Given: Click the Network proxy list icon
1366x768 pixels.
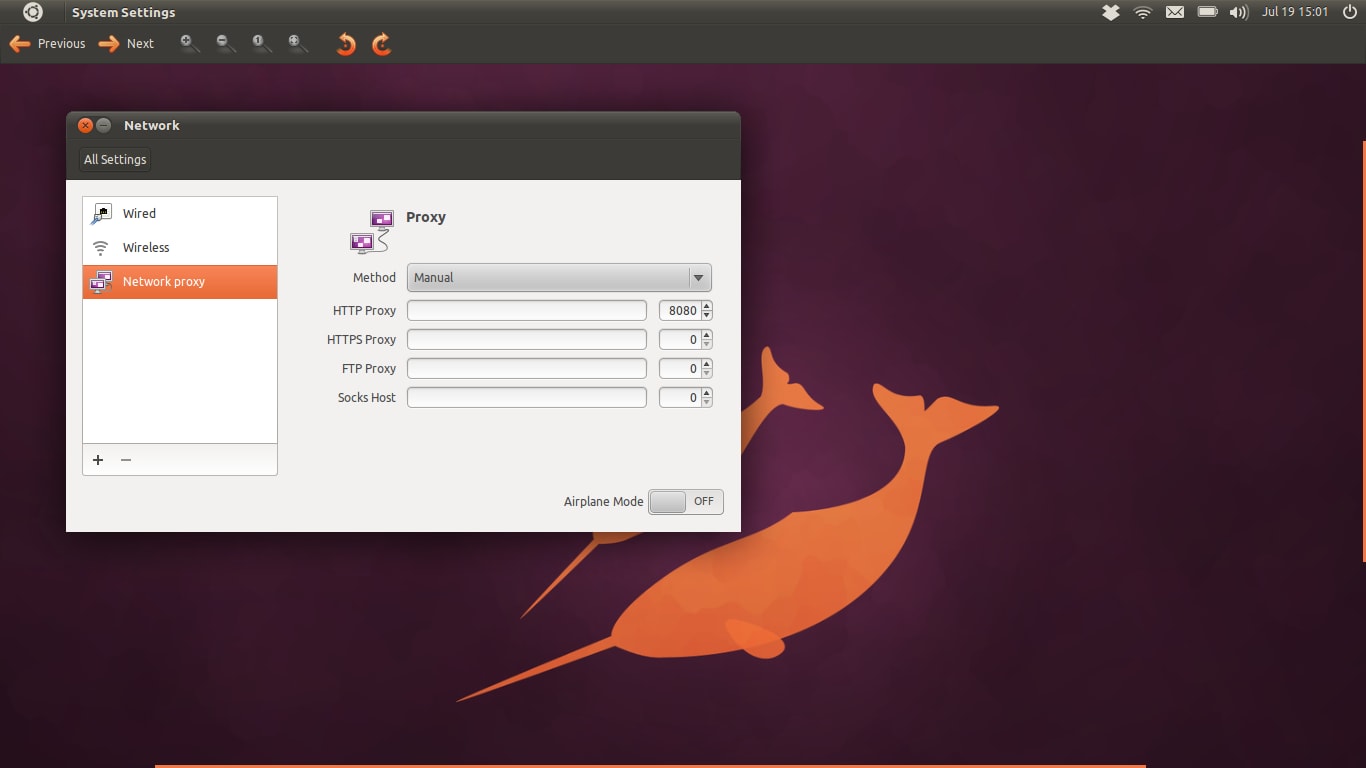Looking at the screenshot, I should (x=101, y=282).
